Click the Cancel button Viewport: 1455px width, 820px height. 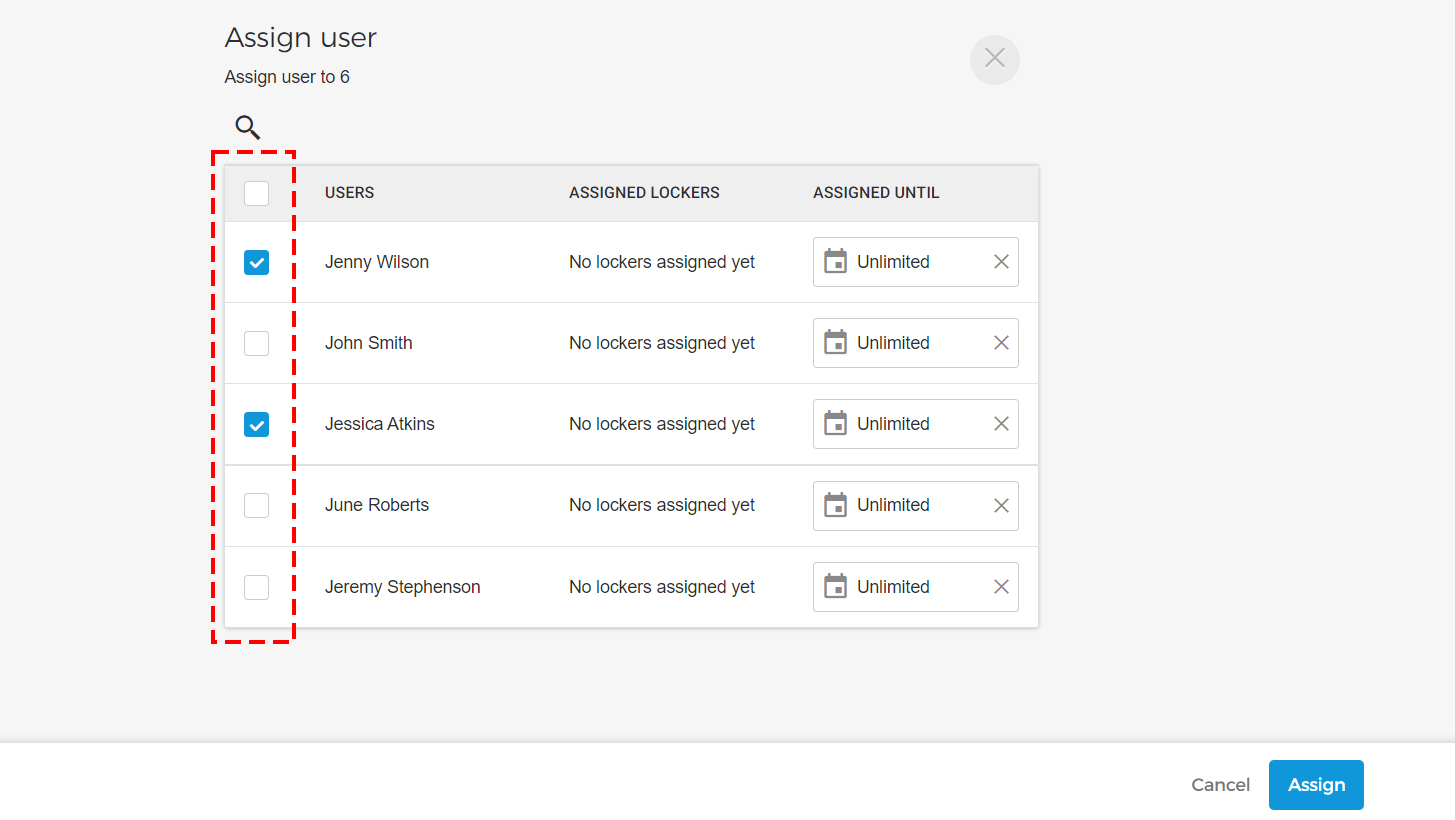pyautogui.click(x=1220, y=785)
